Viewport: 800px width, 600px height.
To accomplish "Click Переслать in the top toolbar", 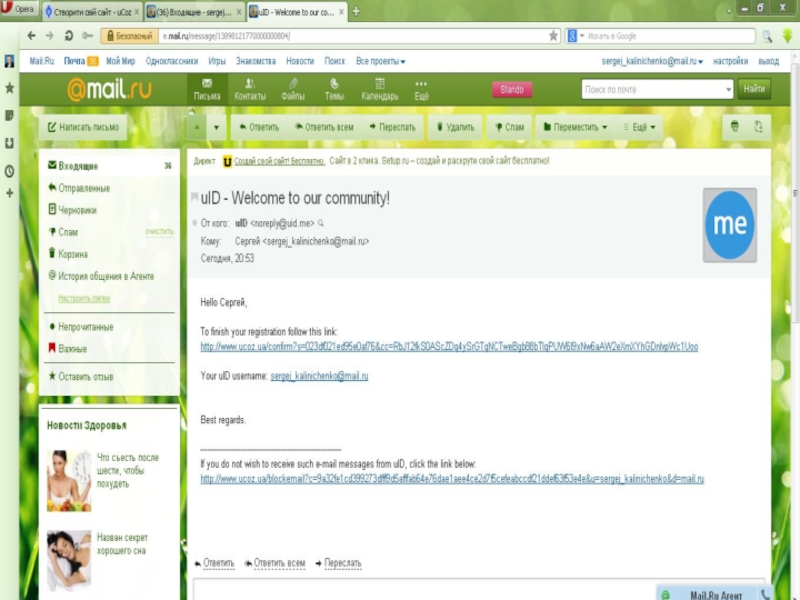I will tap(392, 127).
